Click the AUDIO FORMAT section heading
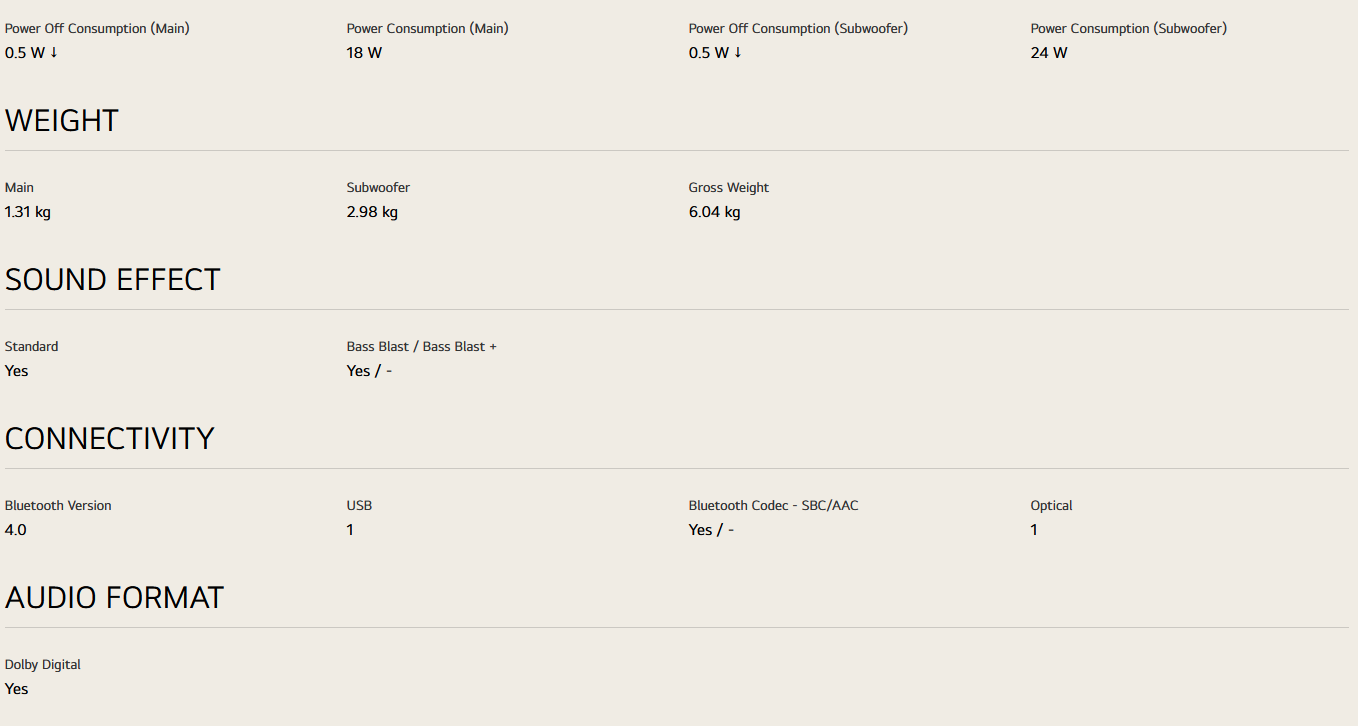This screenshot has width=1358, height=726. pos(114,598)
